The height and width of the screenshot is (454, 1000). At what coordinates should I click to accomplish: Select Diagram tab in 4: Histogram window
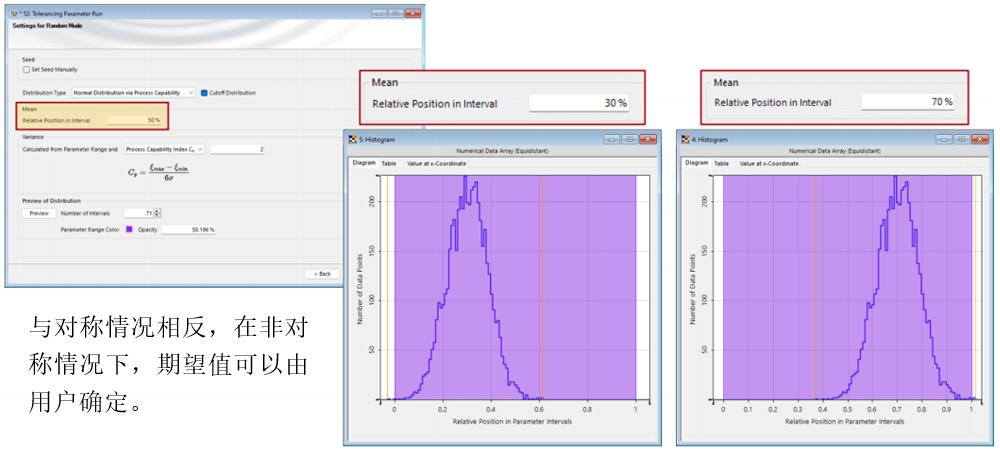(x=696, y=163)
